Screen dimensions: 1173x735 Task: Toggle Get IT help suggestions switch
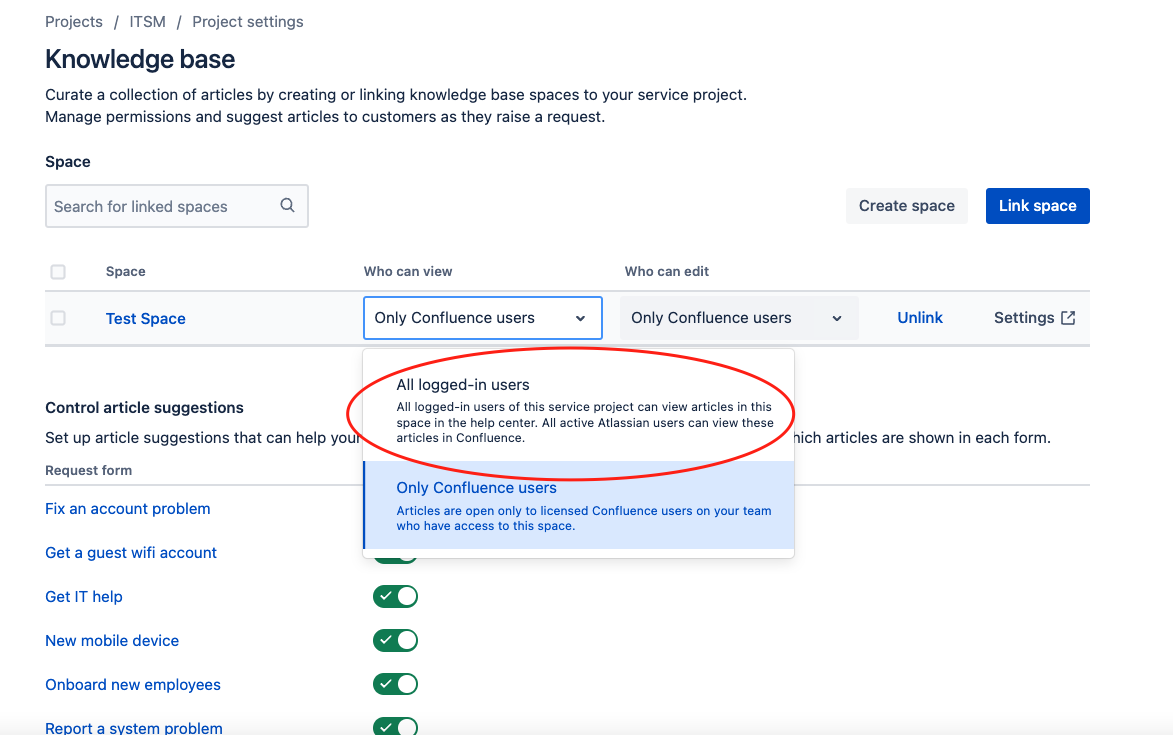tap(395, 597)
